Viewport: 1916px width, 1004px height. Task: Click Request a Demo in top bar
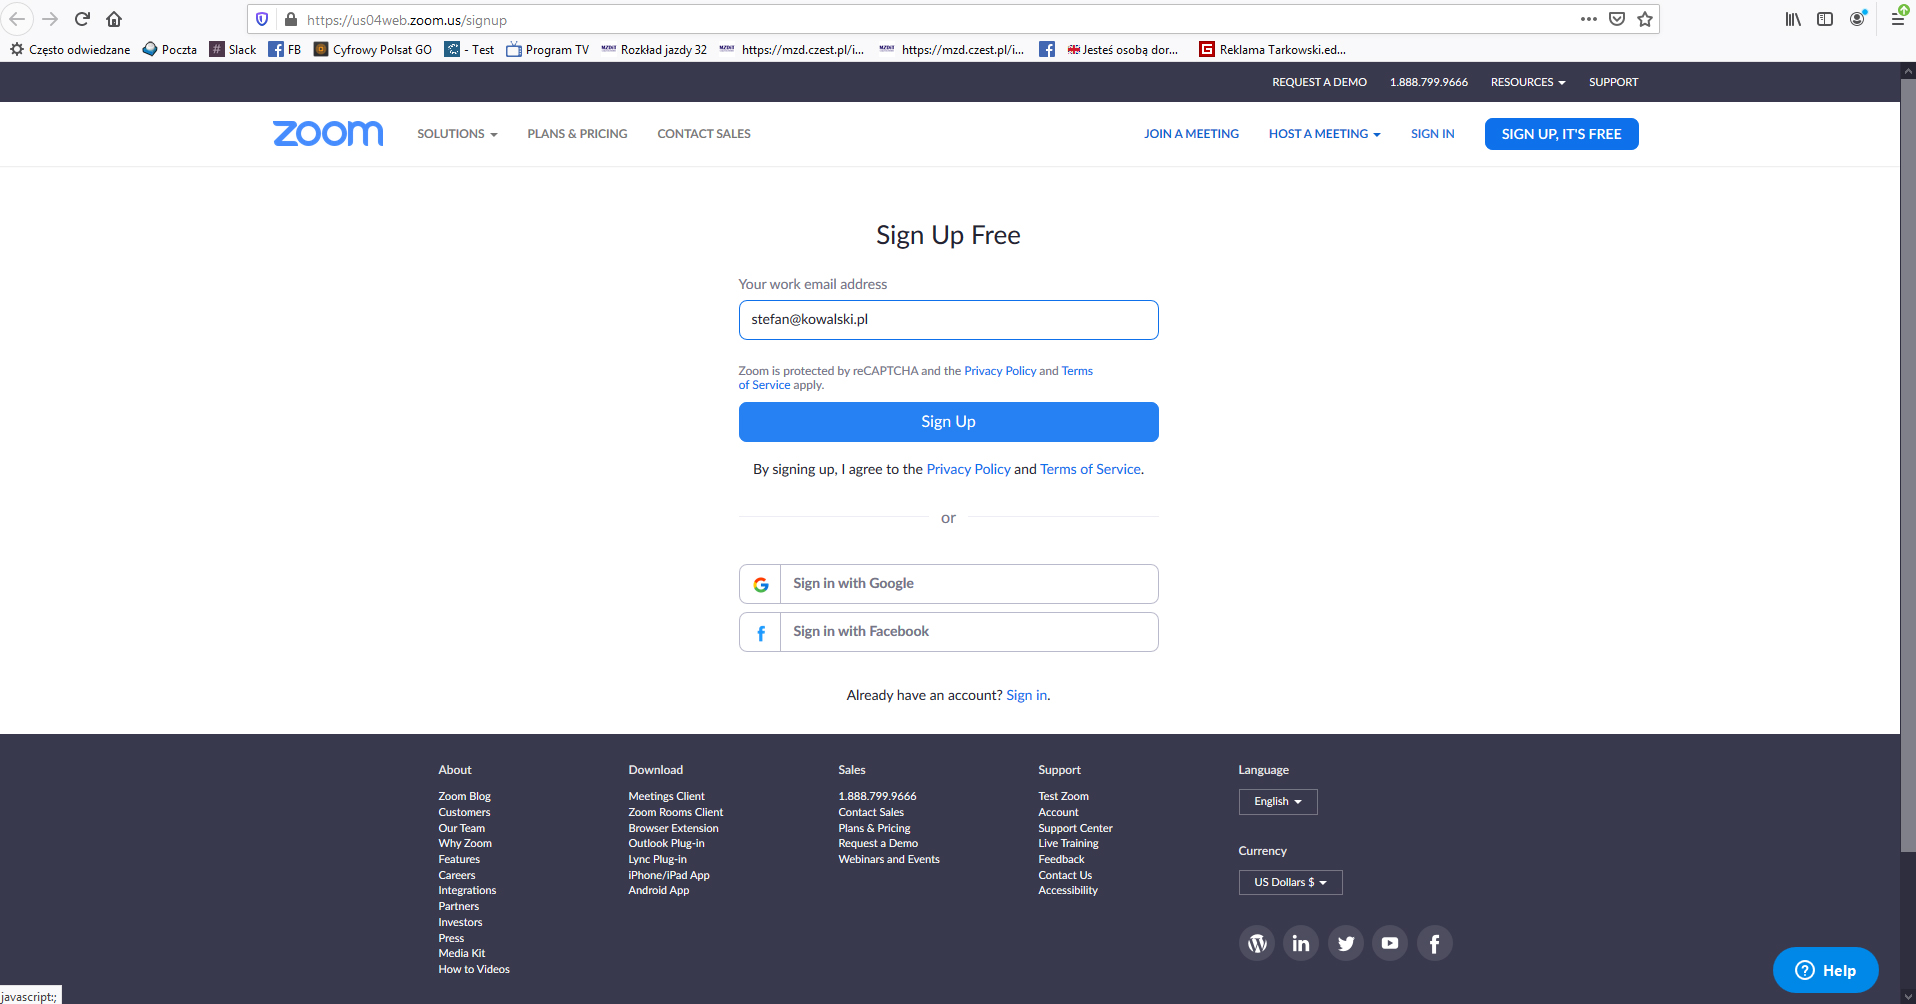tap(1319, 82)
